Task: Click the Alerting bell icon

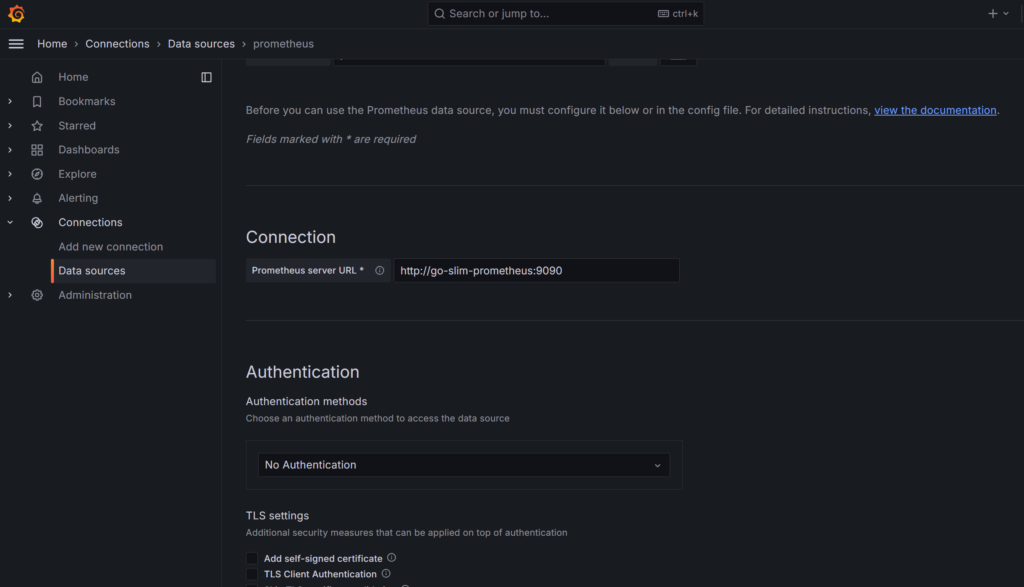Action: coord(37,198)
